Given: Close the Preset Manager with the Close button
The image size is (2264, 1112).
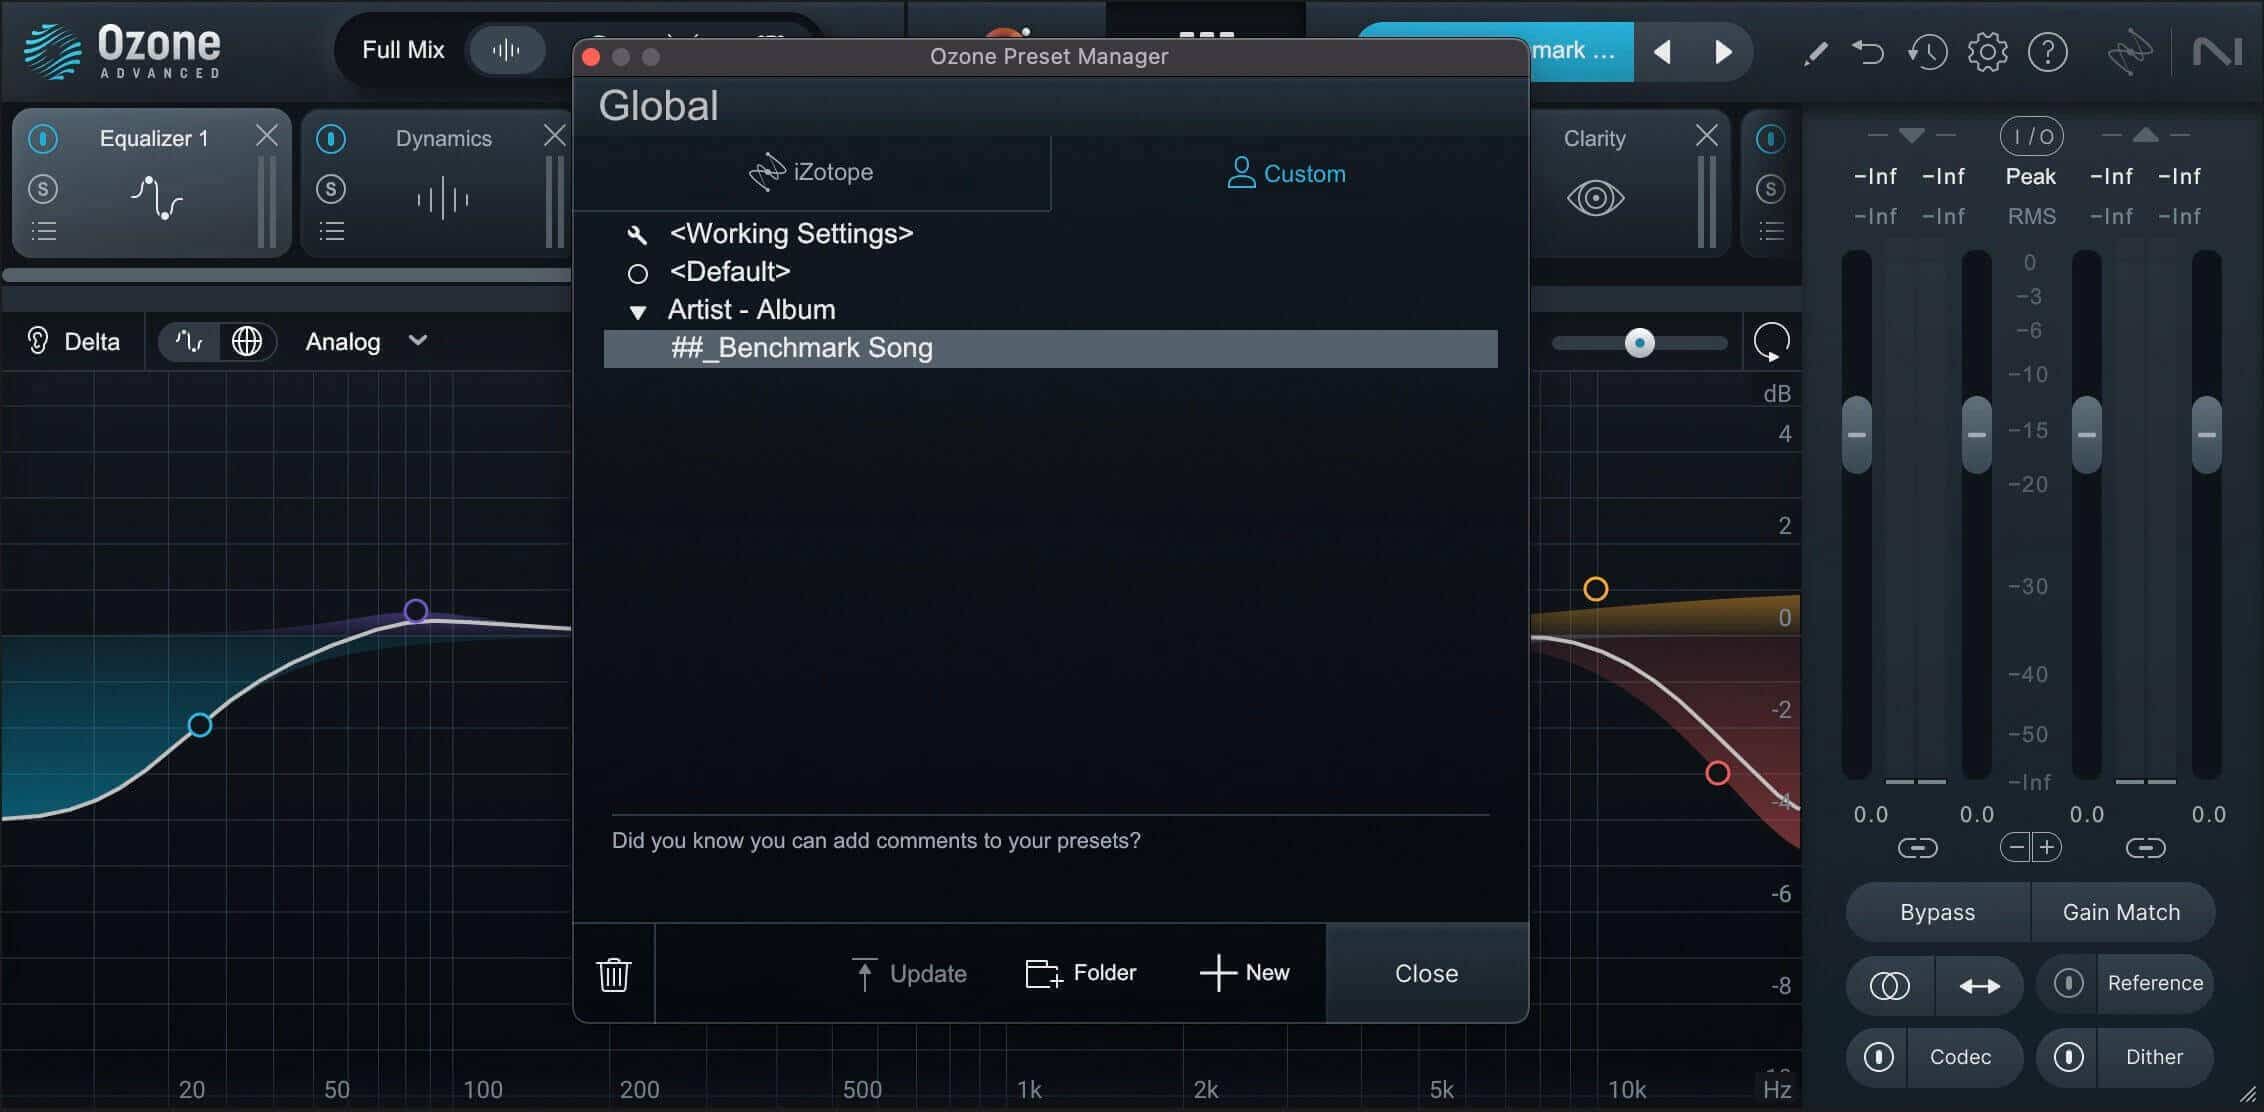Looking at the screenshot, I should 1427,973.
